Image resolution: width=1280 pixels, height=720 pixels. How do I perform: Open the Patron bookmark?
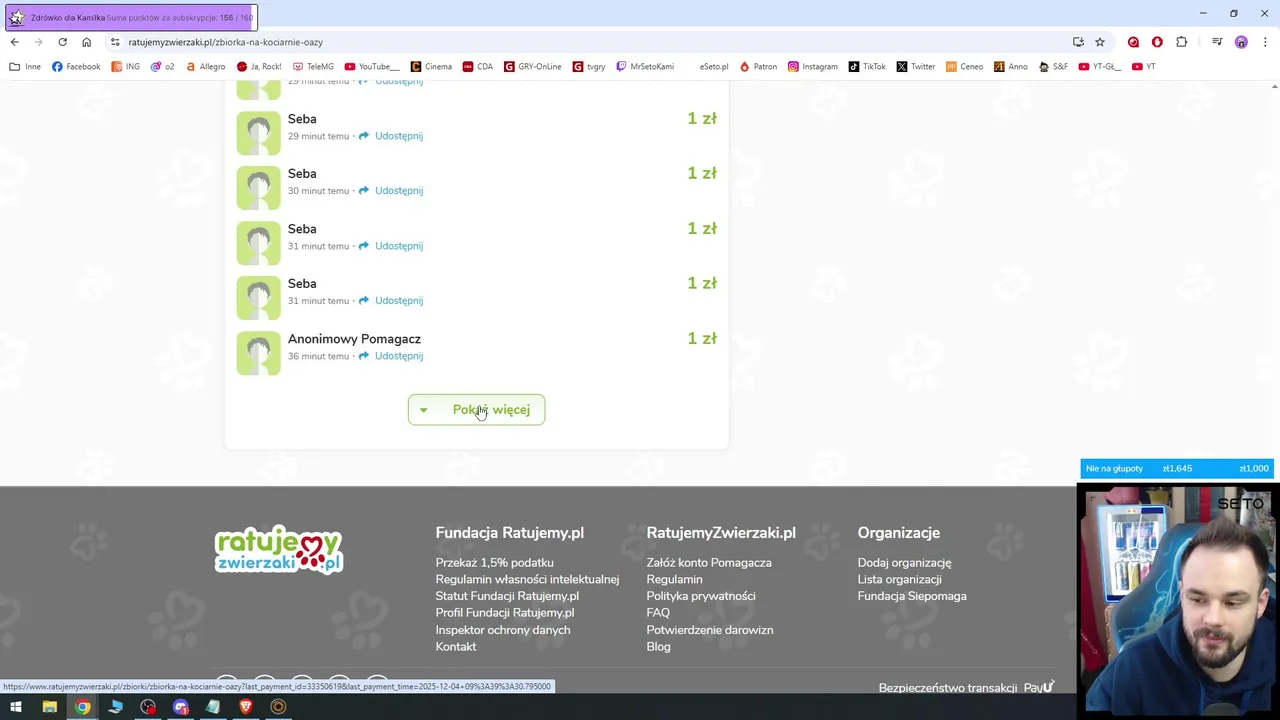758,67
